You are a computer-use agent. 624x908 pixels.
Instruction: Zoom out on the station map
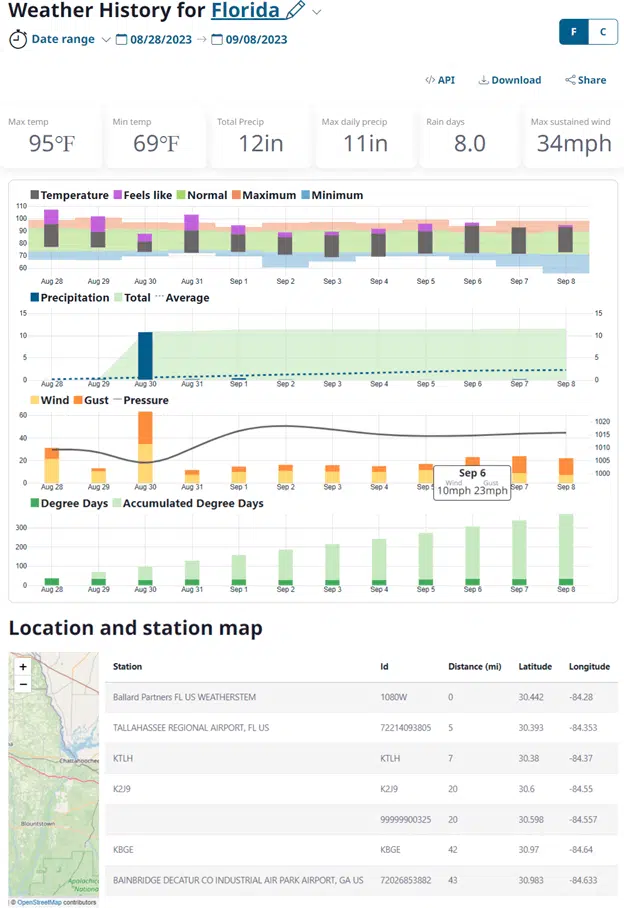pos(23,684)
